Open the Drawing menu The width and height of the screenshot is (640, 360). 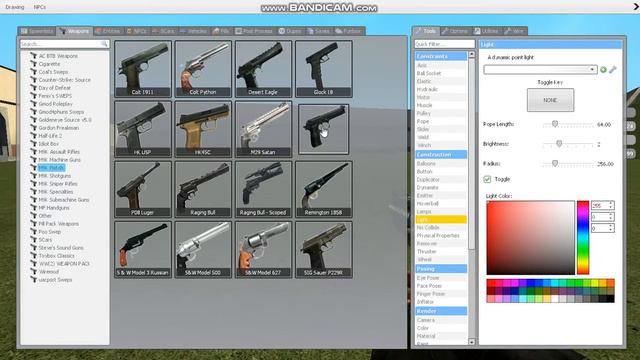[15, 7]
